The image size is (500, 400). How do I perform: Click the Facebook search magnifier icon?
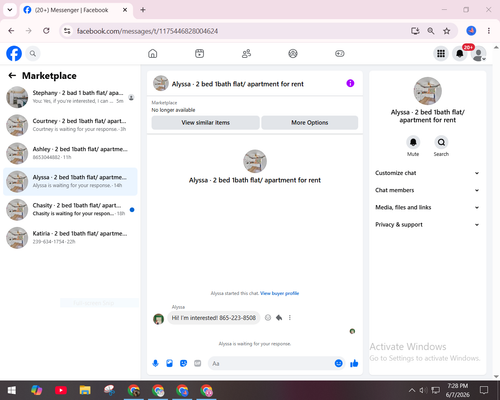coord(33,53)
